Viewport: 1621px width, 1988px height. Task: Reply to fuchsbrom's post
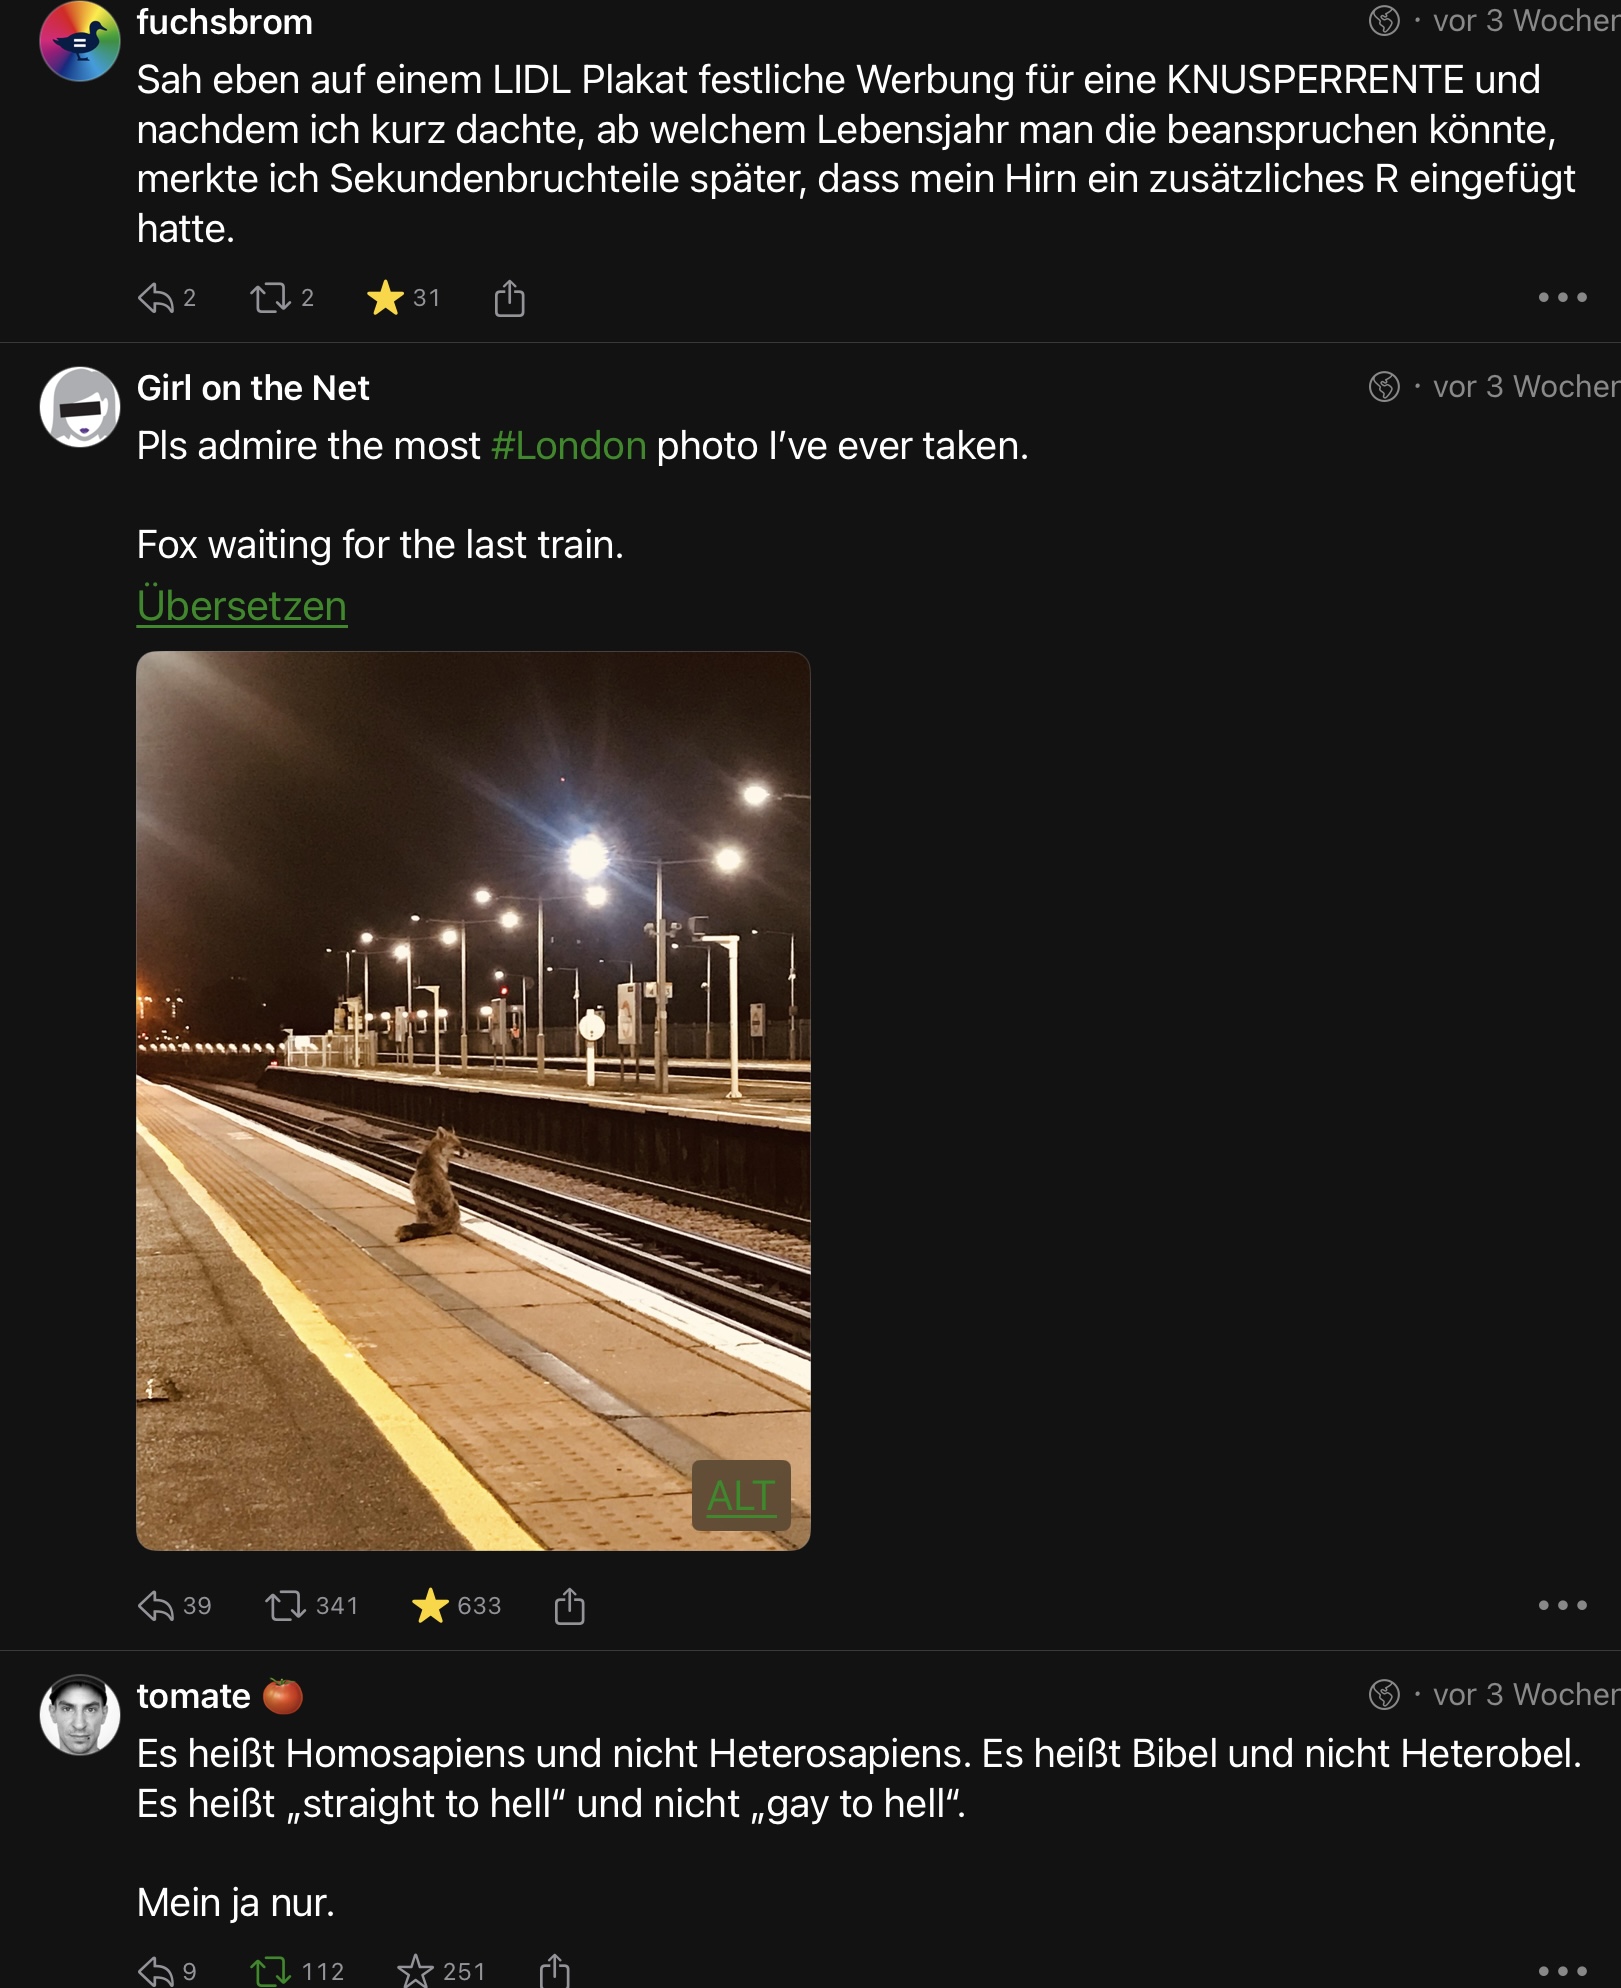[156, 298]
